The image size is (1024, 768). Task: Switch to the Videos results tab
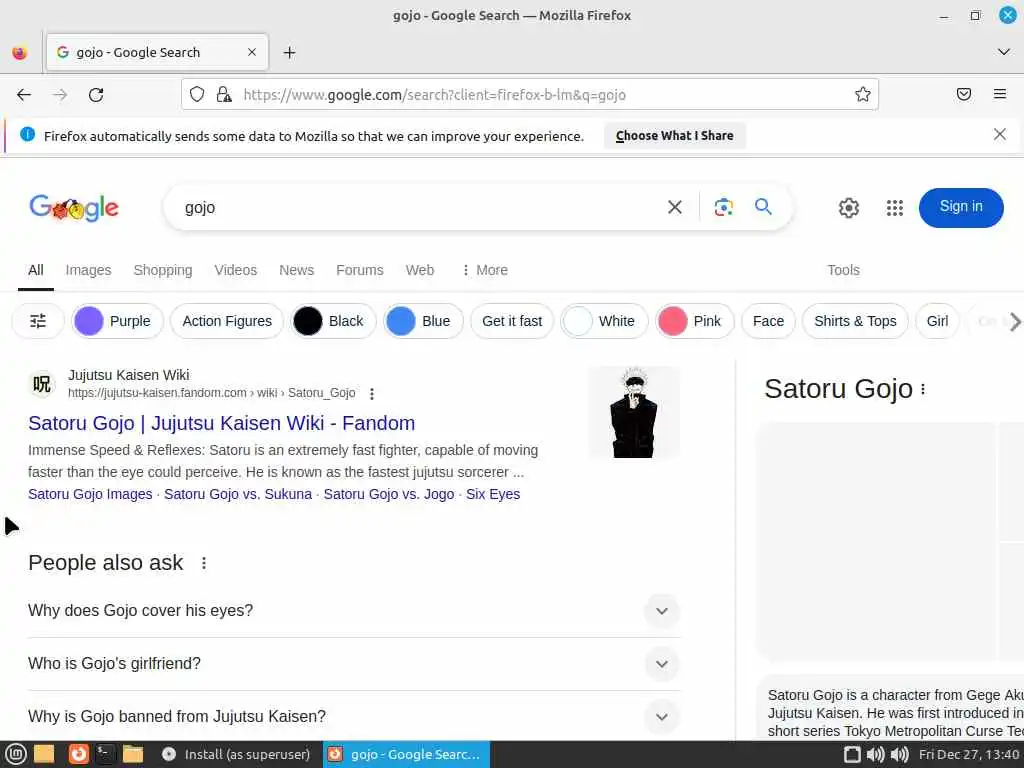coord(236,270)
